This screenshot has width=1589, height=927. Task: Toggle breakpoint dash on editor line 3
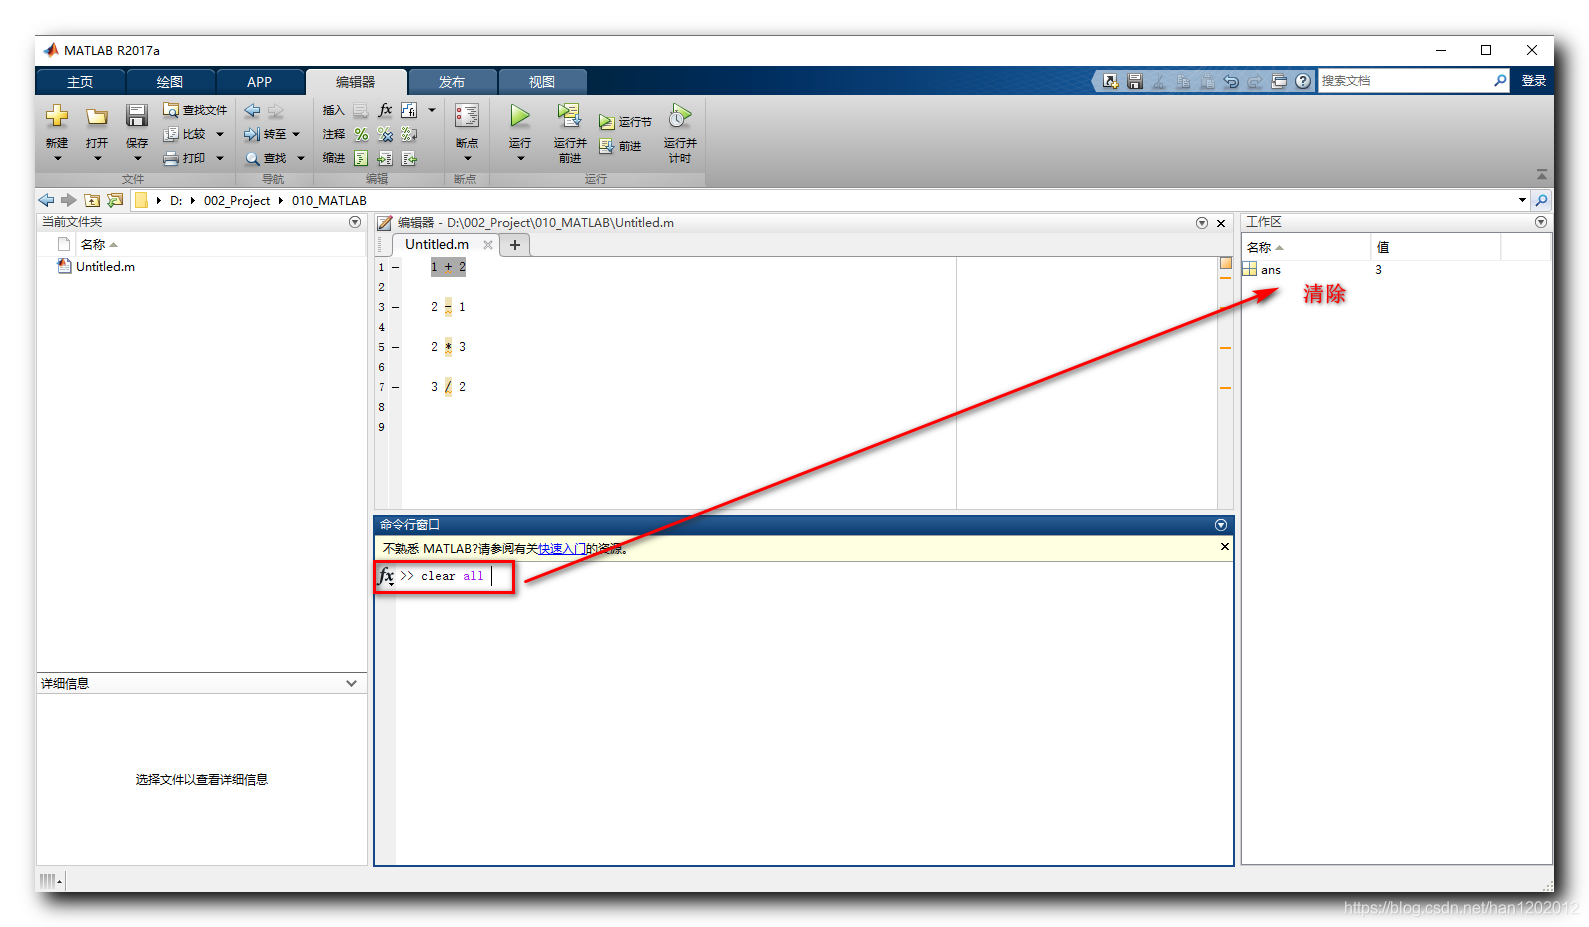[396, 307]
